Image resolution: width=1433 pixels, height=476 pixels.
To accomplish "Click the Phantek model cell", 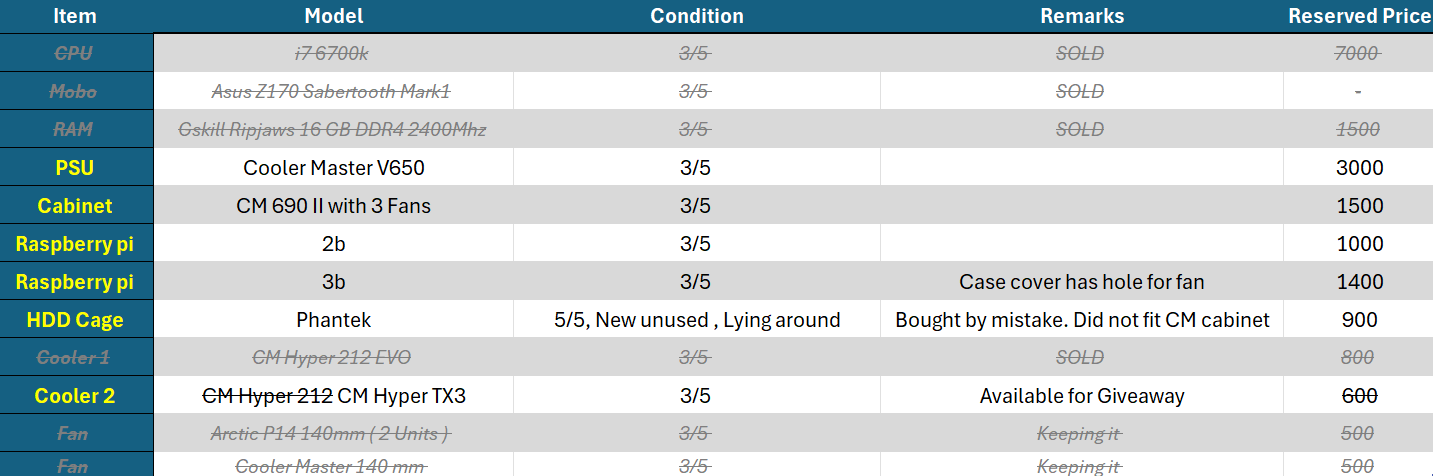I will point(334,320).
